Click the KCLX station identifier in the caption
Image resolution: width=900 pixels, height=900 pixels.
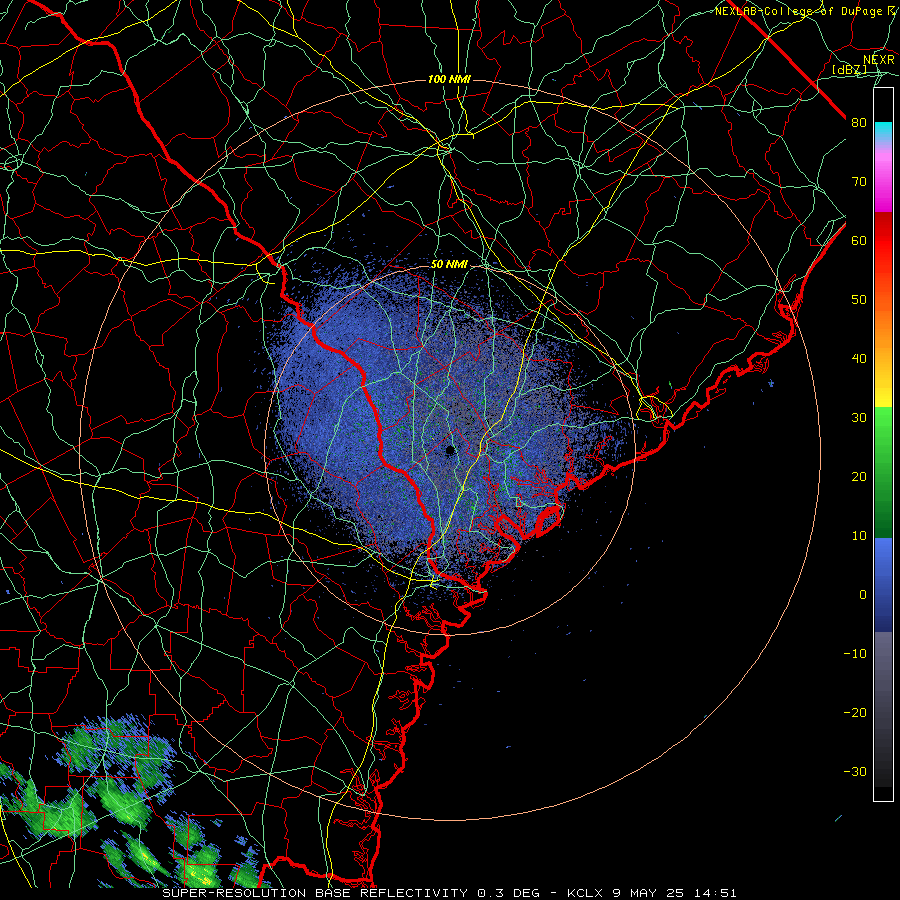tap(584, 893)
